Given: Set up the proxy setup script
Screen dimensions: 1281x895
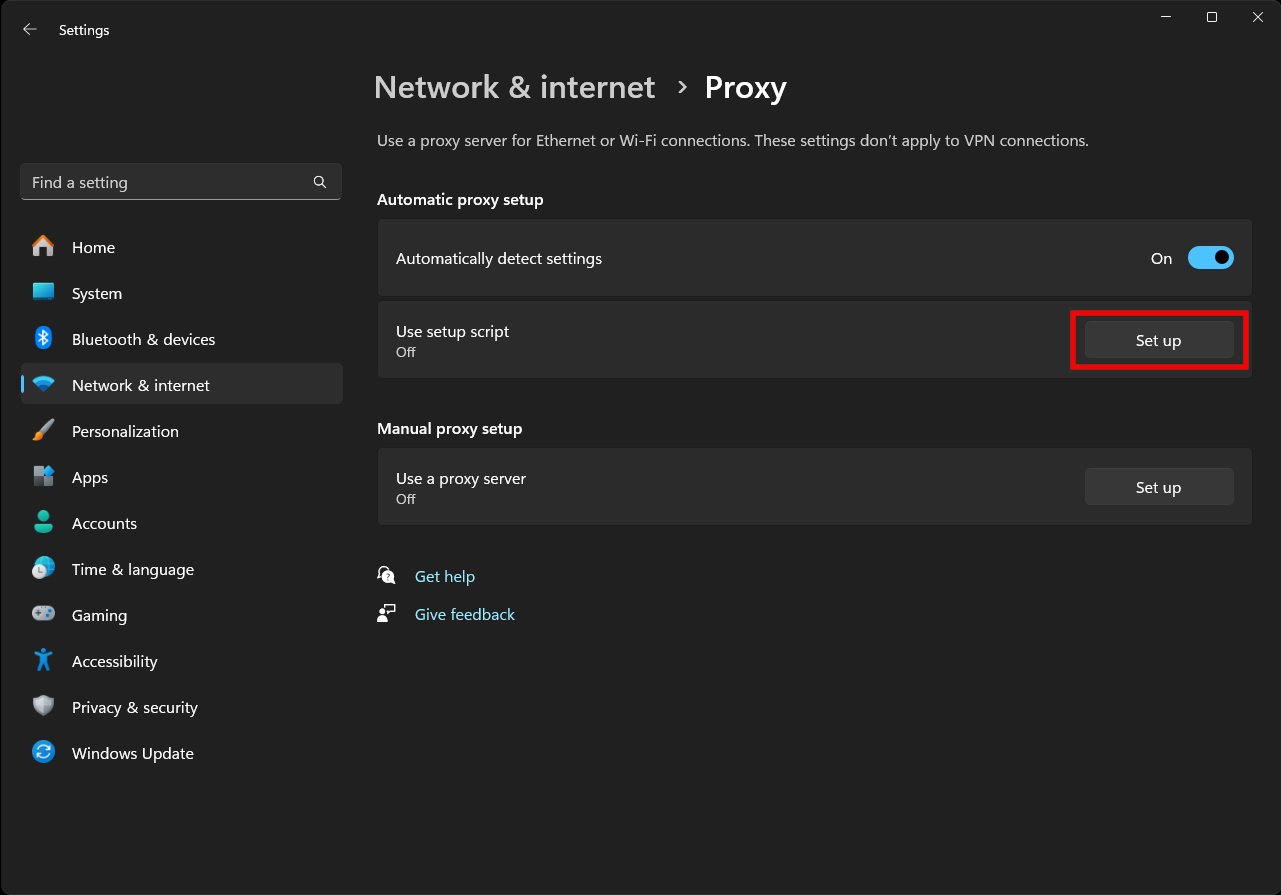Looking at the screenshot, I should pos(1158,341).
